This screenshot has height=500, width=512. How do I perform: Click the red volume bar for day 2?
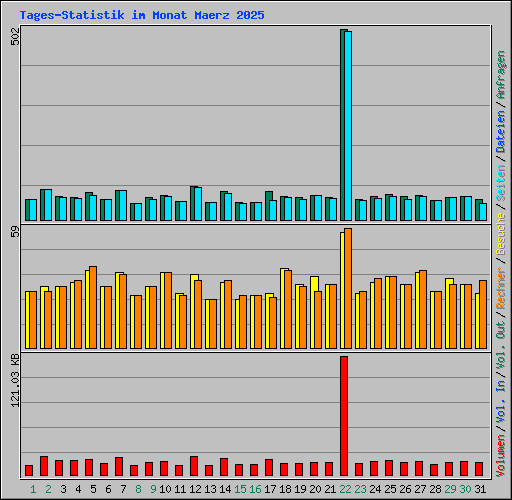click(44, 466)
